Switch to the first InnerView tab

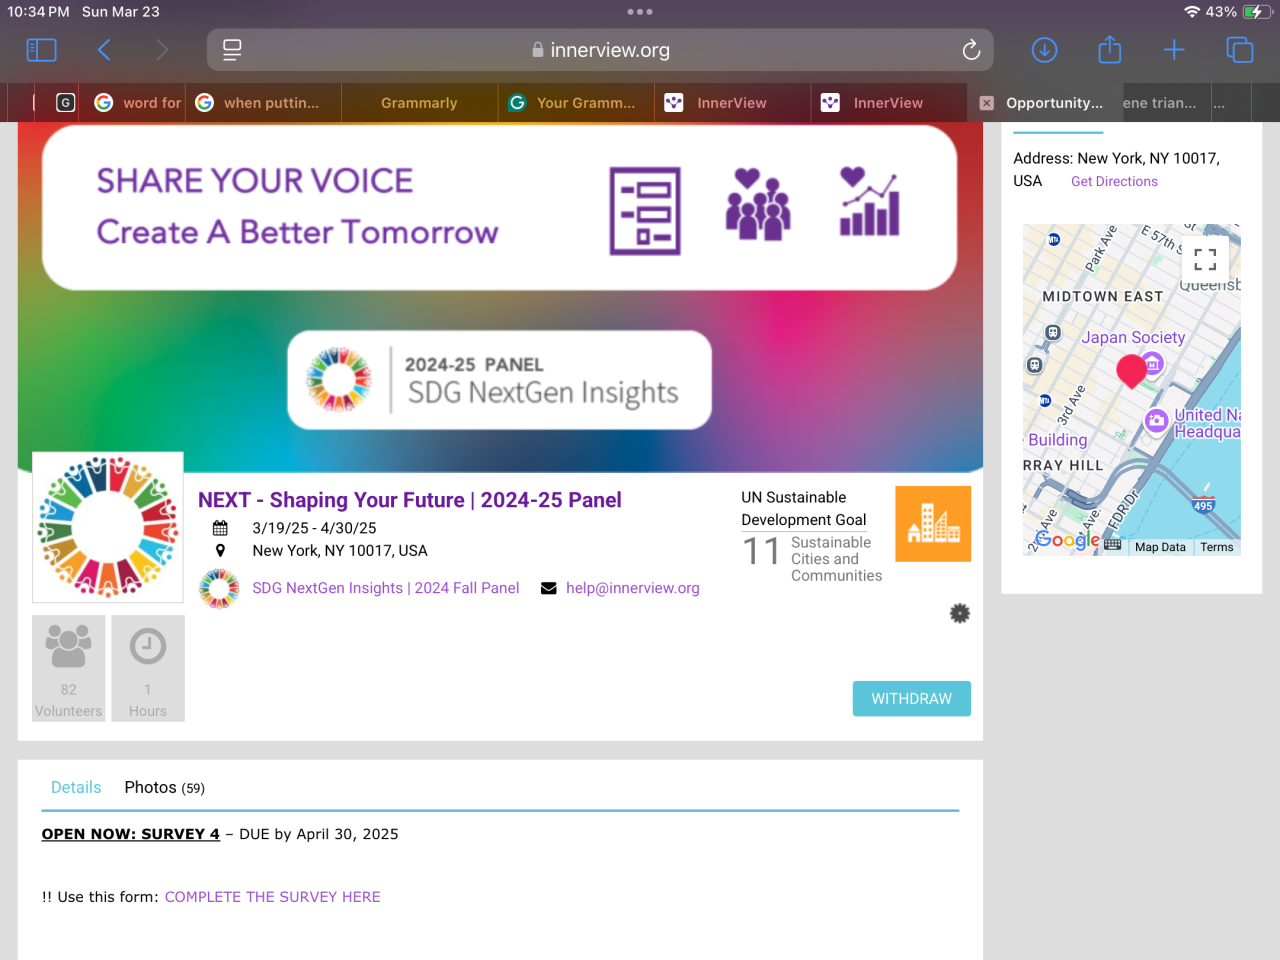tap(732, 103)
